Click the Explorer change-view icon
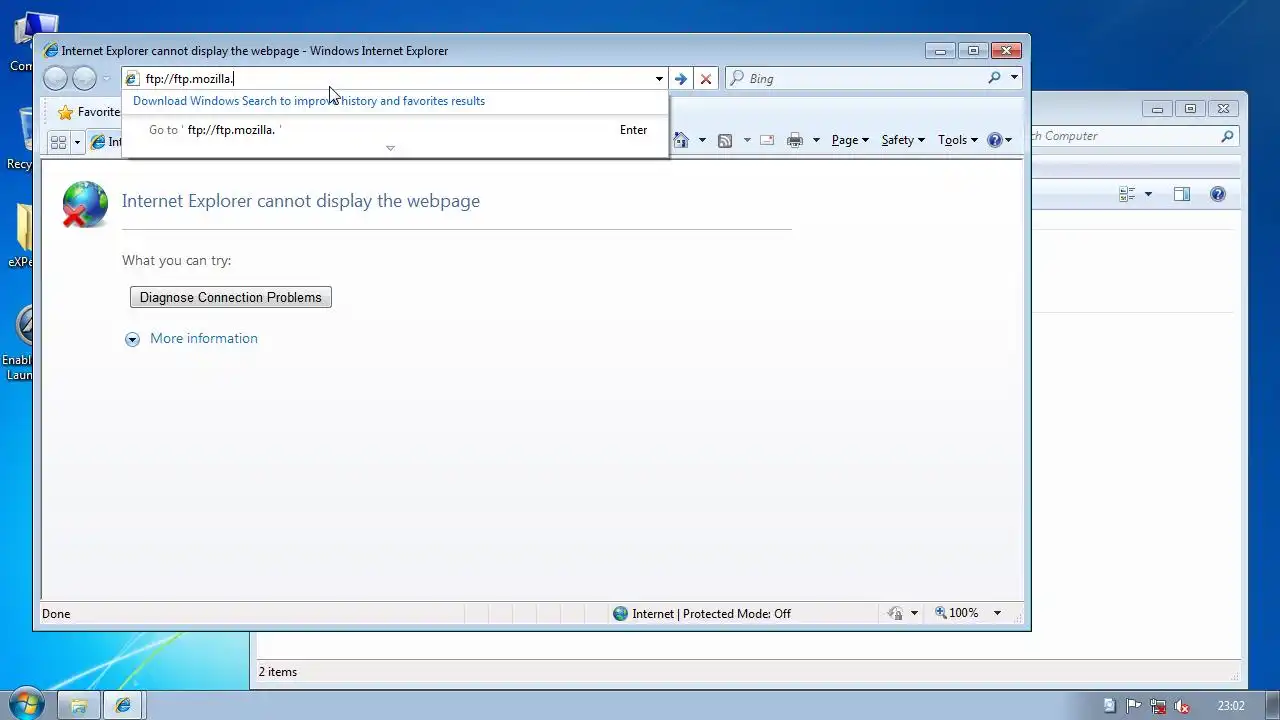Viewport: 1280px width, 720px height. [1128, 194]
